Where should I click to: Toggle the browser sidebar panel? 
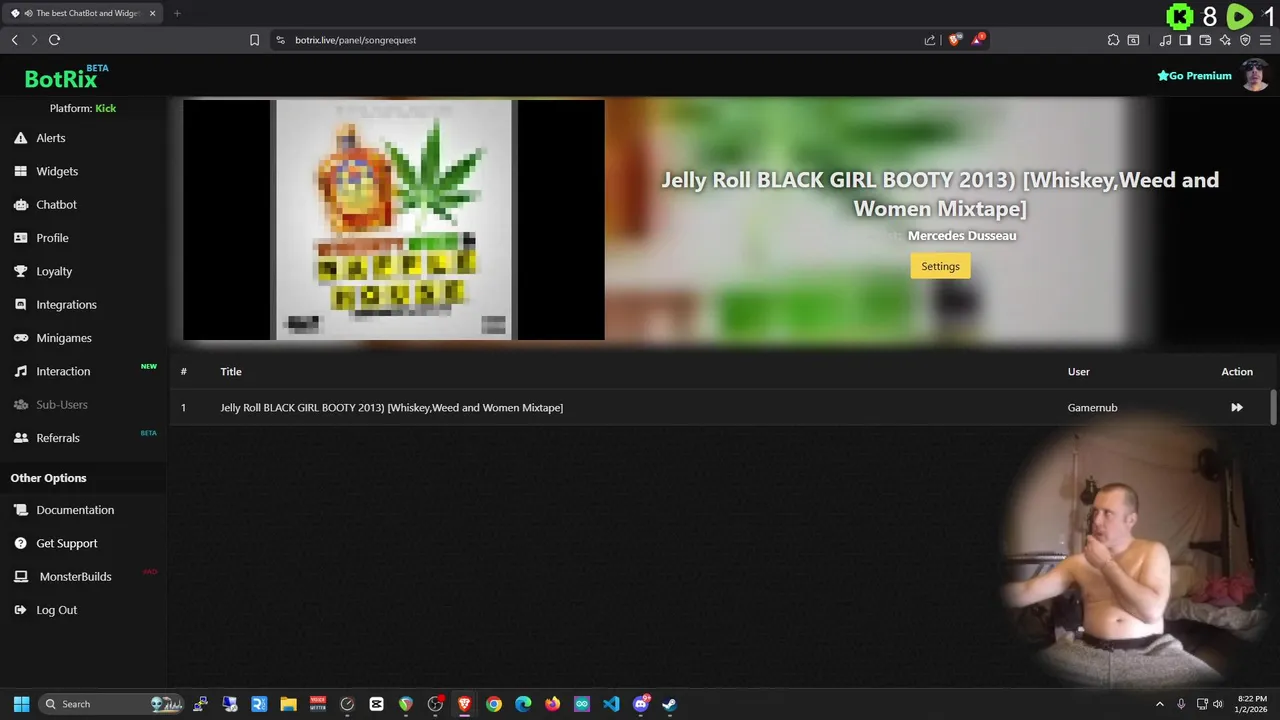[x=1185, y=40]
